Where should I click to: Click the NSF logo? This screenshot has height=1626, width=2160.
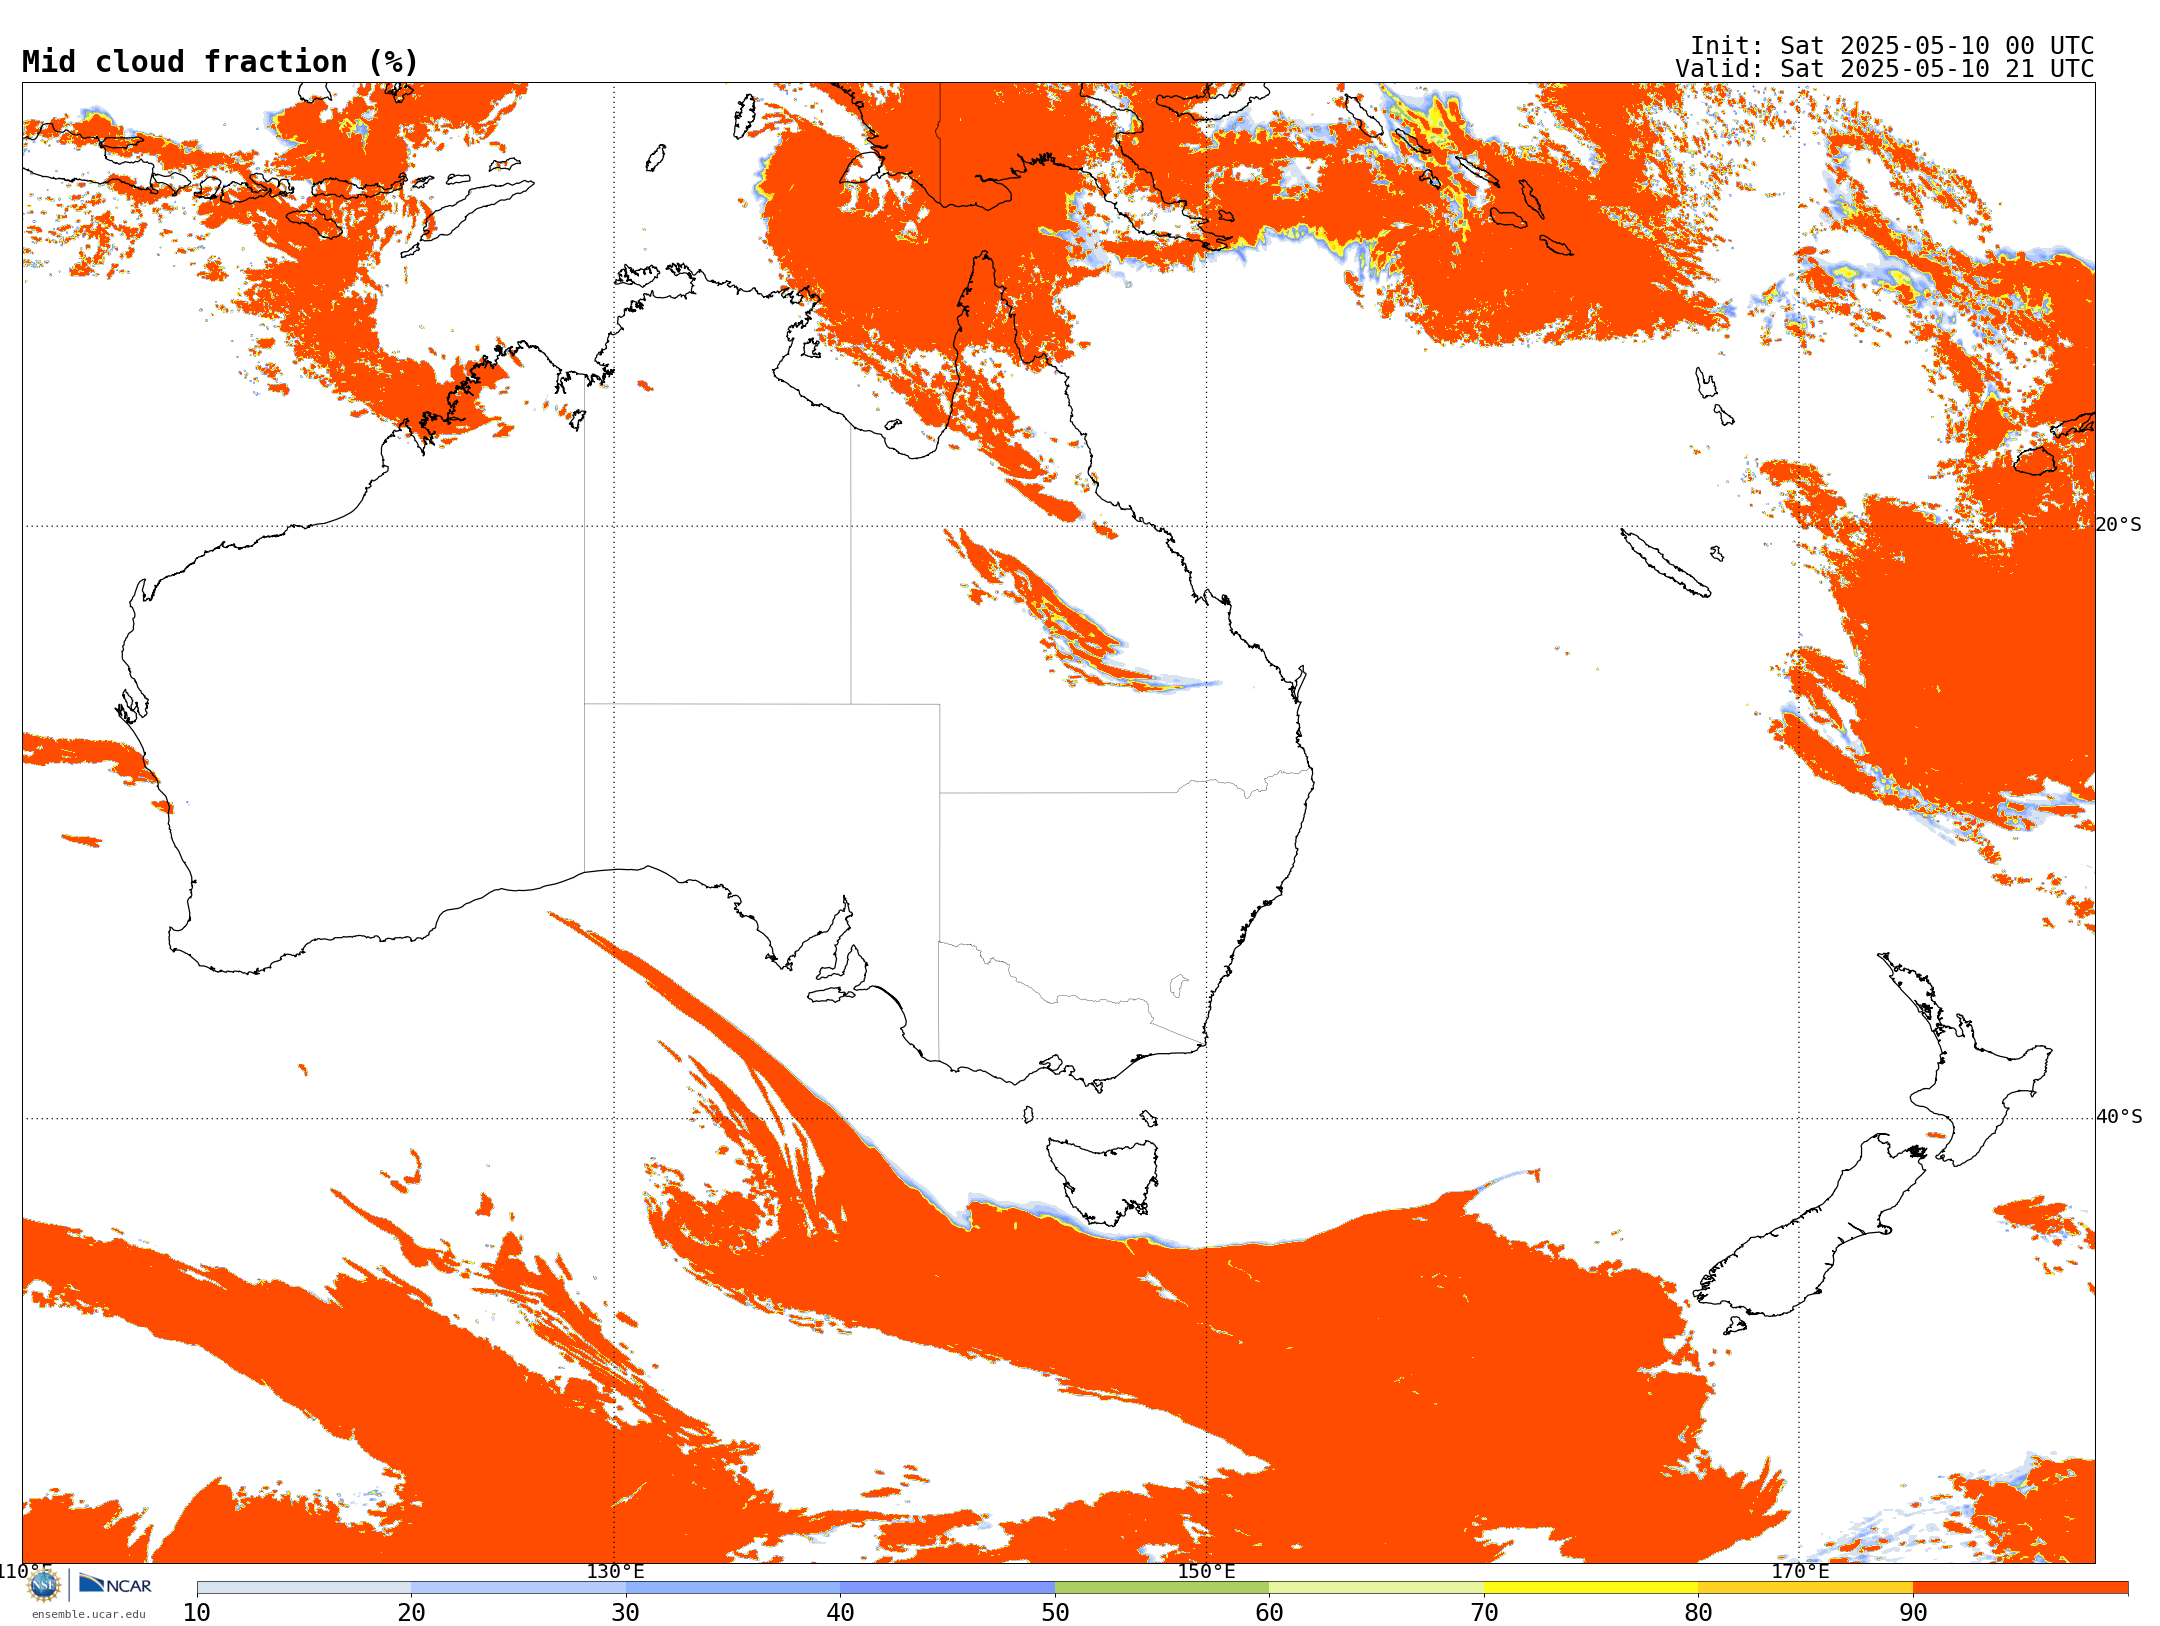44,1585
